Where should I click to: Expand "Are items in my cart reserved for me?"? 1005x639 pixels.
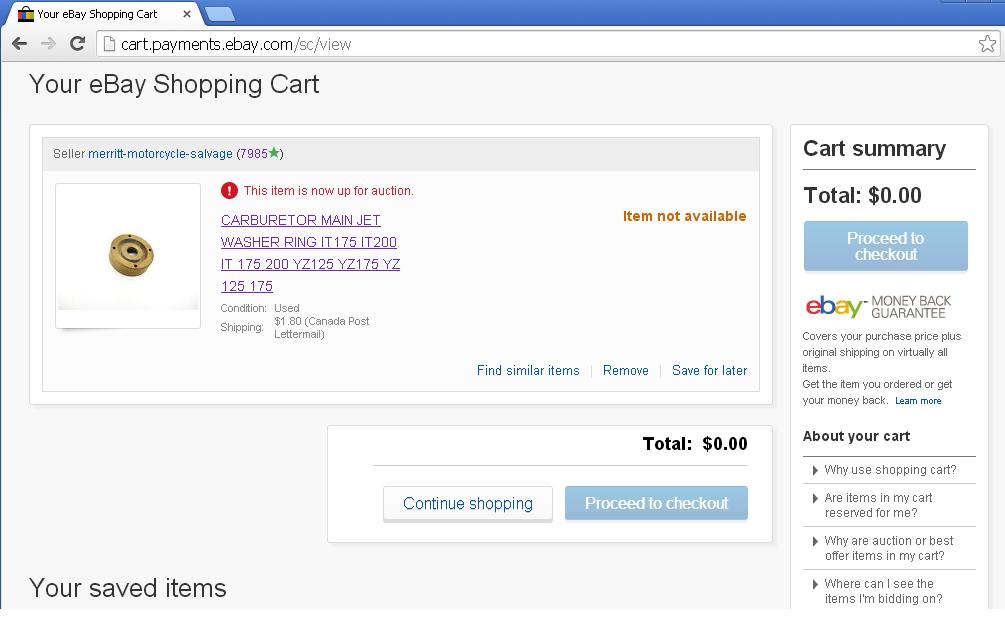pos(878,505)
